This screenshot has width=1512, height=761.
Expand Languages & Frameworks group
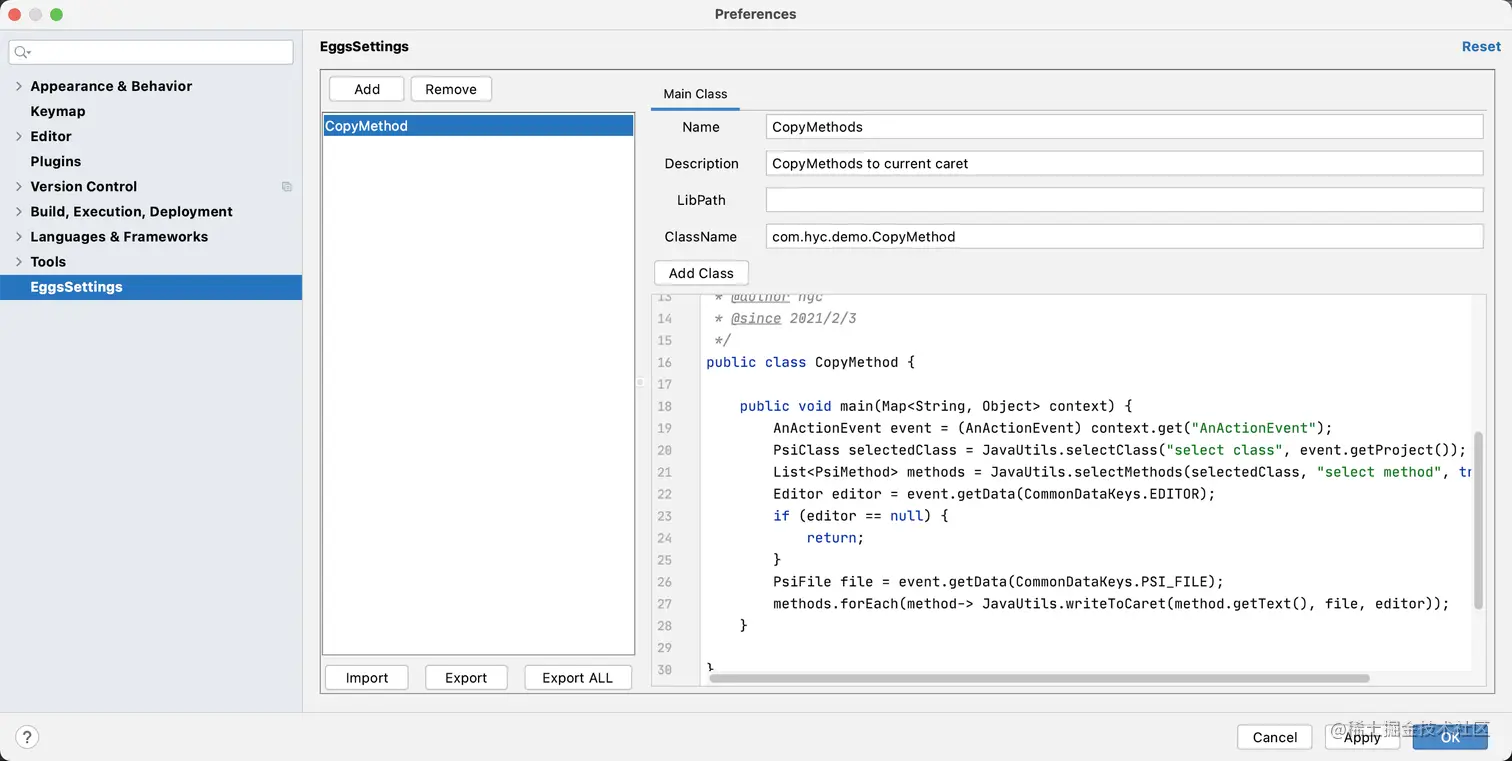[18, 236]
